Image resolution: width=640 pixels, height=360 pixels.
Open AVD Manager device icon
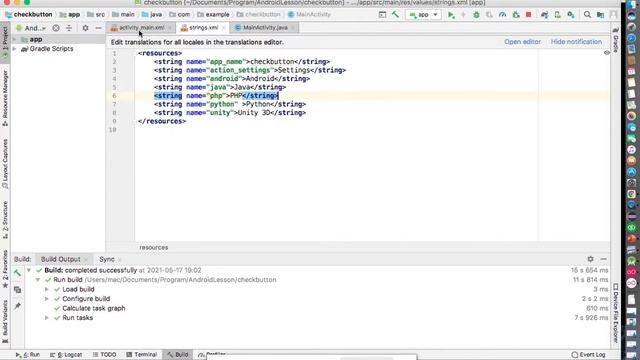[x=557, y=15]
